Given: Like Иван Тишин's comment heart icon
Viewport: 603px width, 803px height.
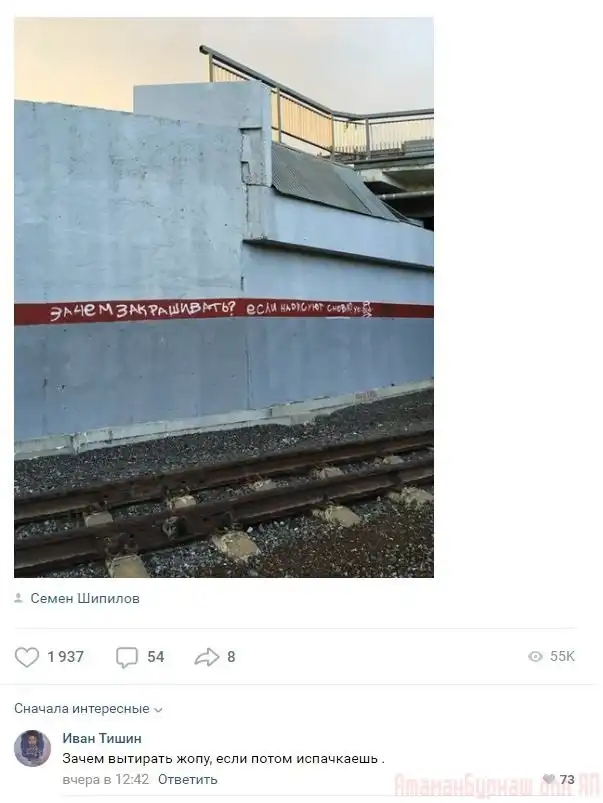Looking at the screenshot, I should point(549,779).
